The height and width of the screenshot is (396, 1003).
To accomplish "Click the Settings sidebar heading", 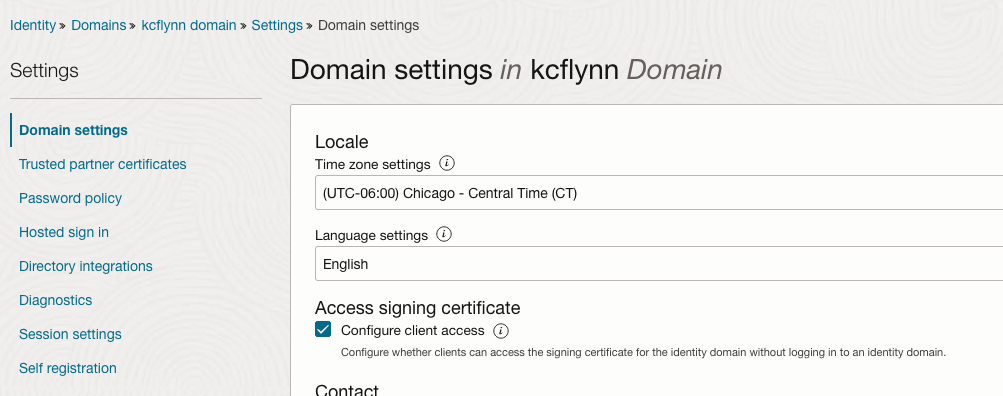I will (44, 70).
